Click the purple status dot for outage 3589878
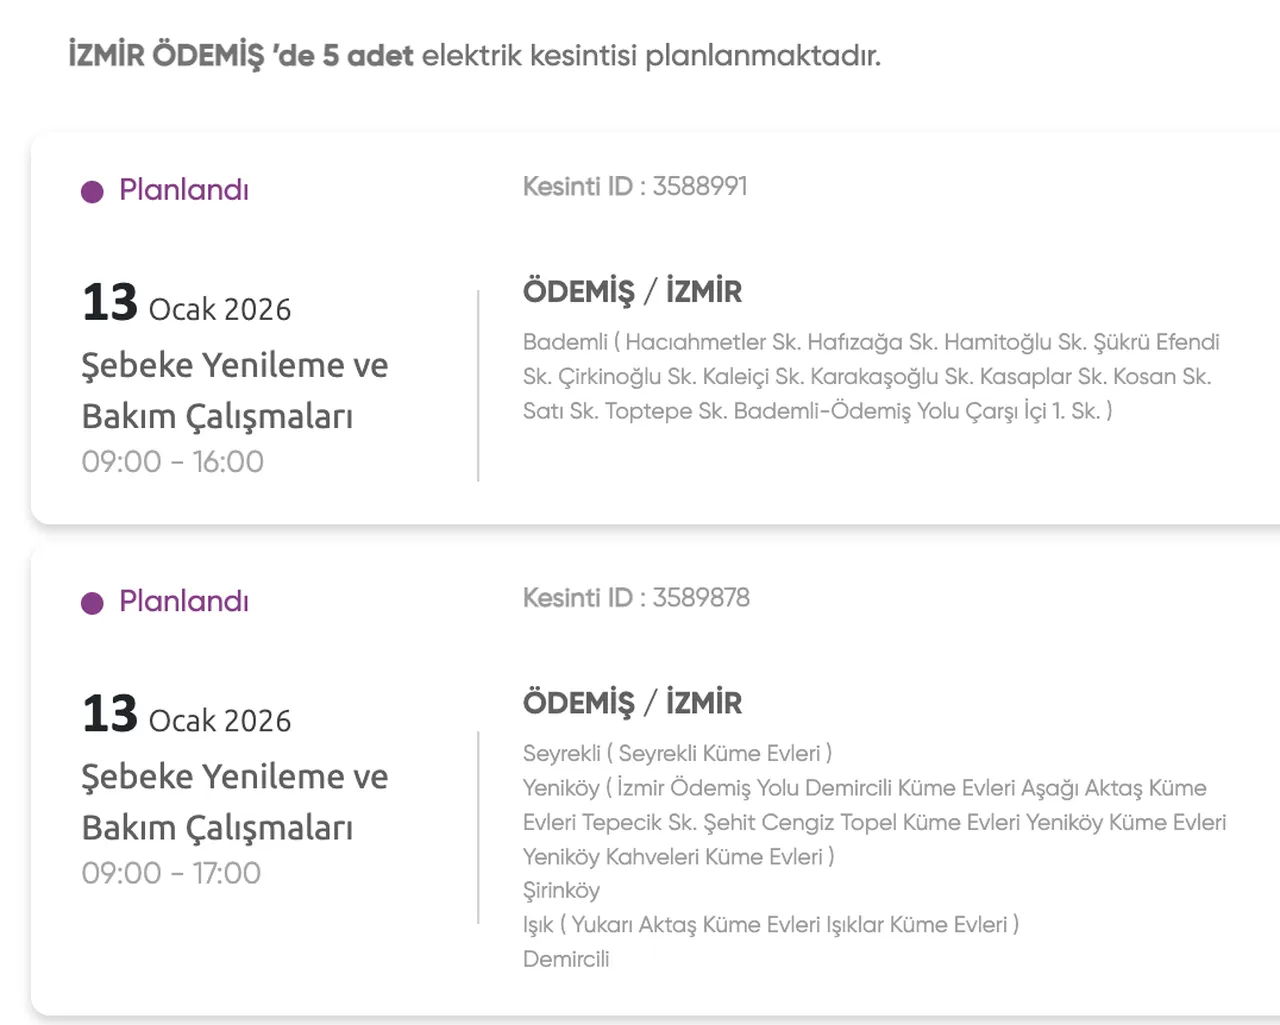 [92, 603]
